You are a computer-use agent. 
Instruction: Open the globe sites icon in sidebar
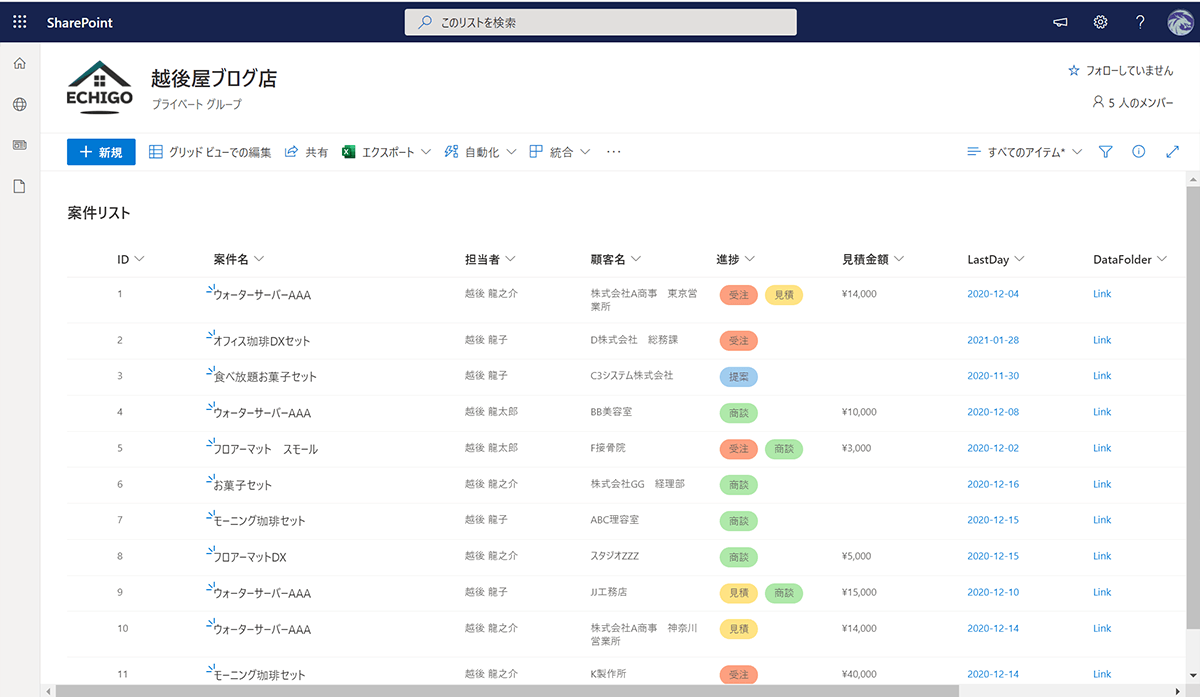pos(20,104)
